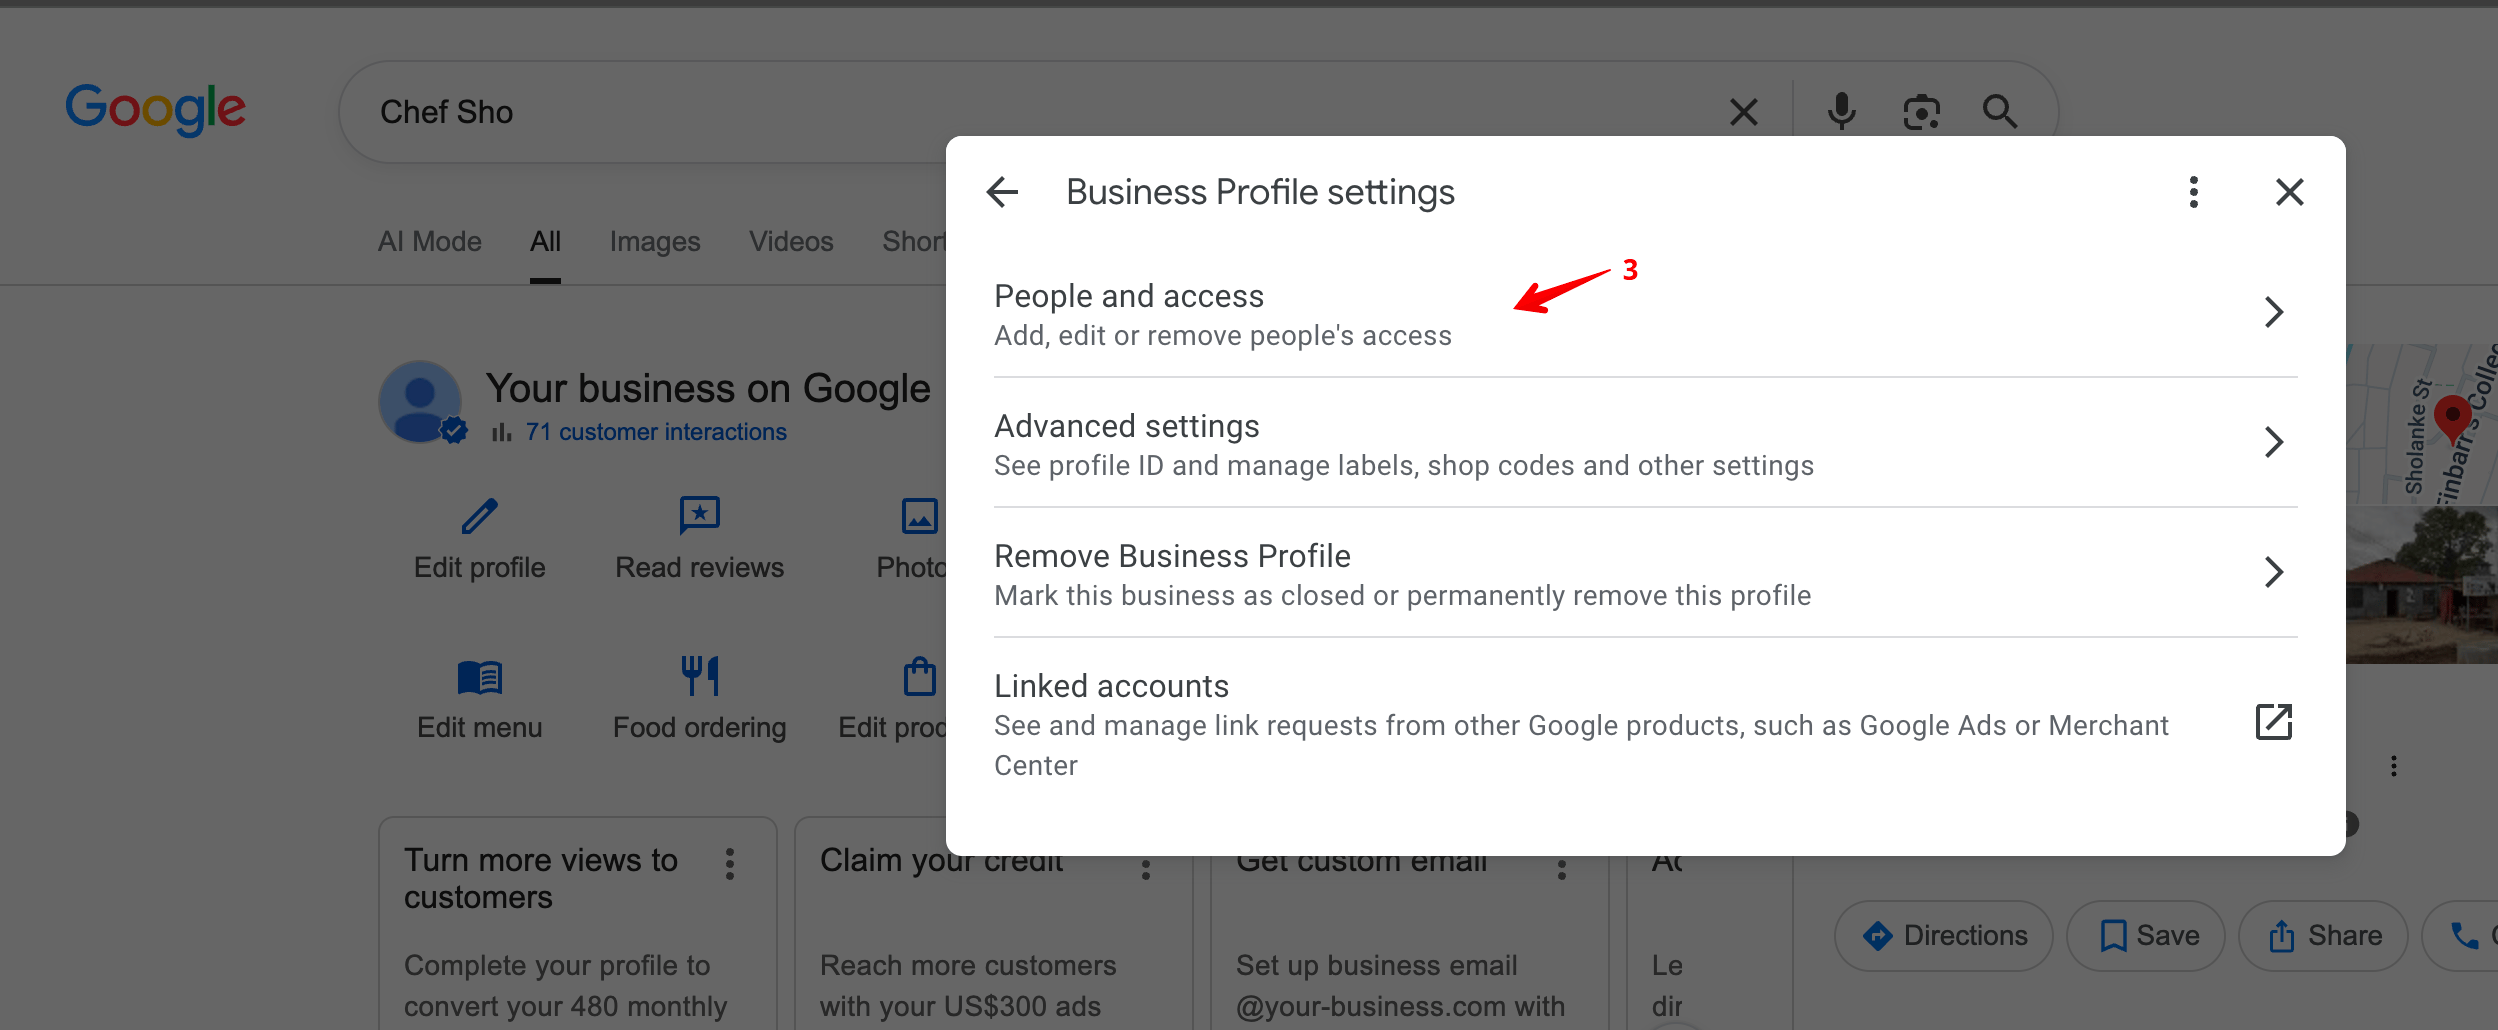
Task: Switch to AI Mode tab
Action: coord(430,242)
